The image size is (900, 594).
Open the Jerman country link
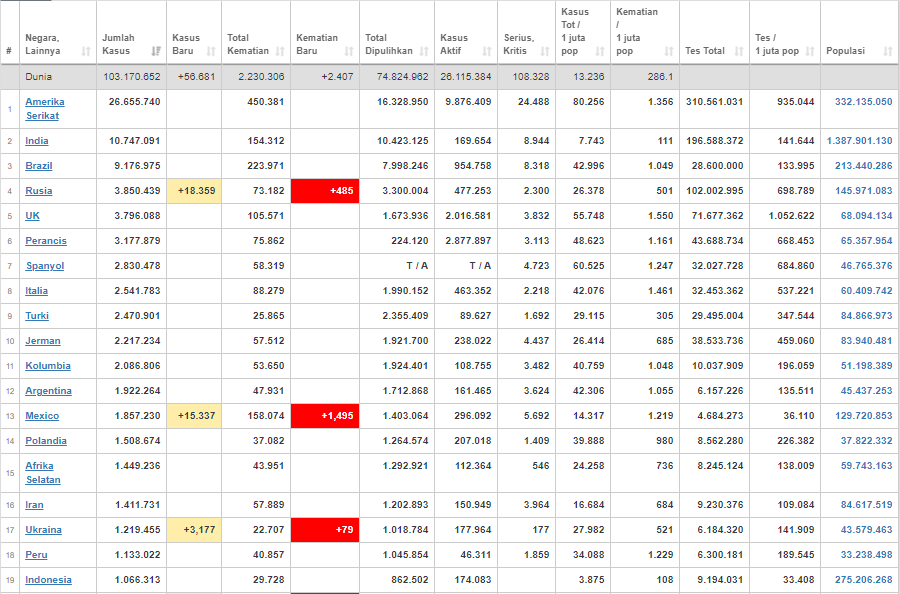tap(42, 340)
